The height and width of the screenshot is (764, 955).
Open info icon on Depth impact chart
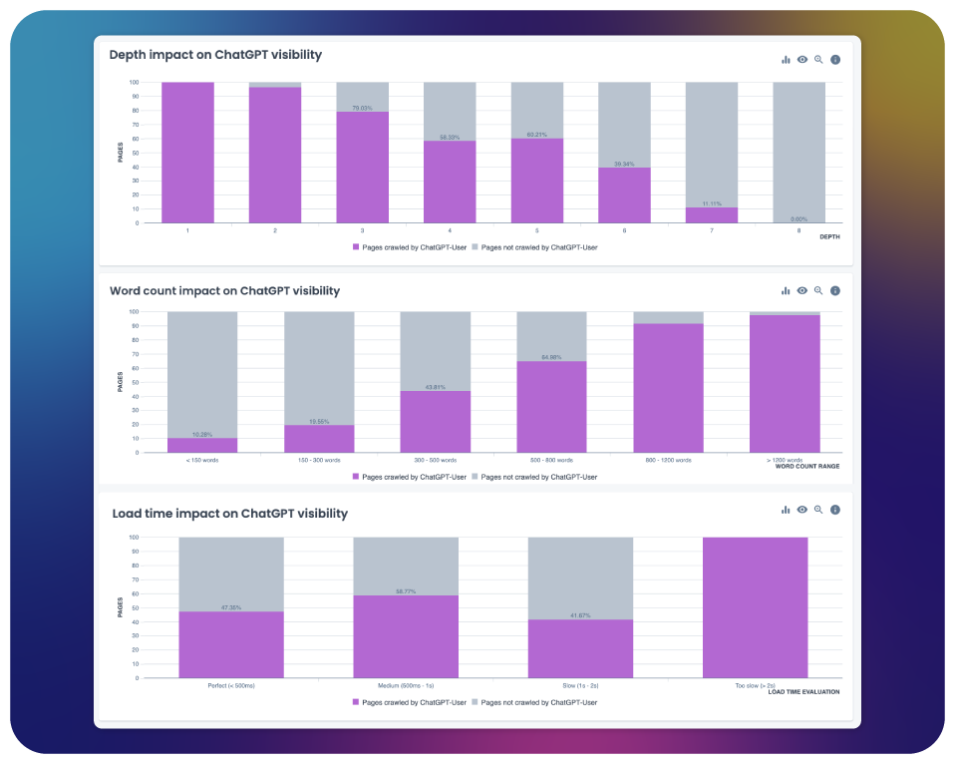click(835, 60)
